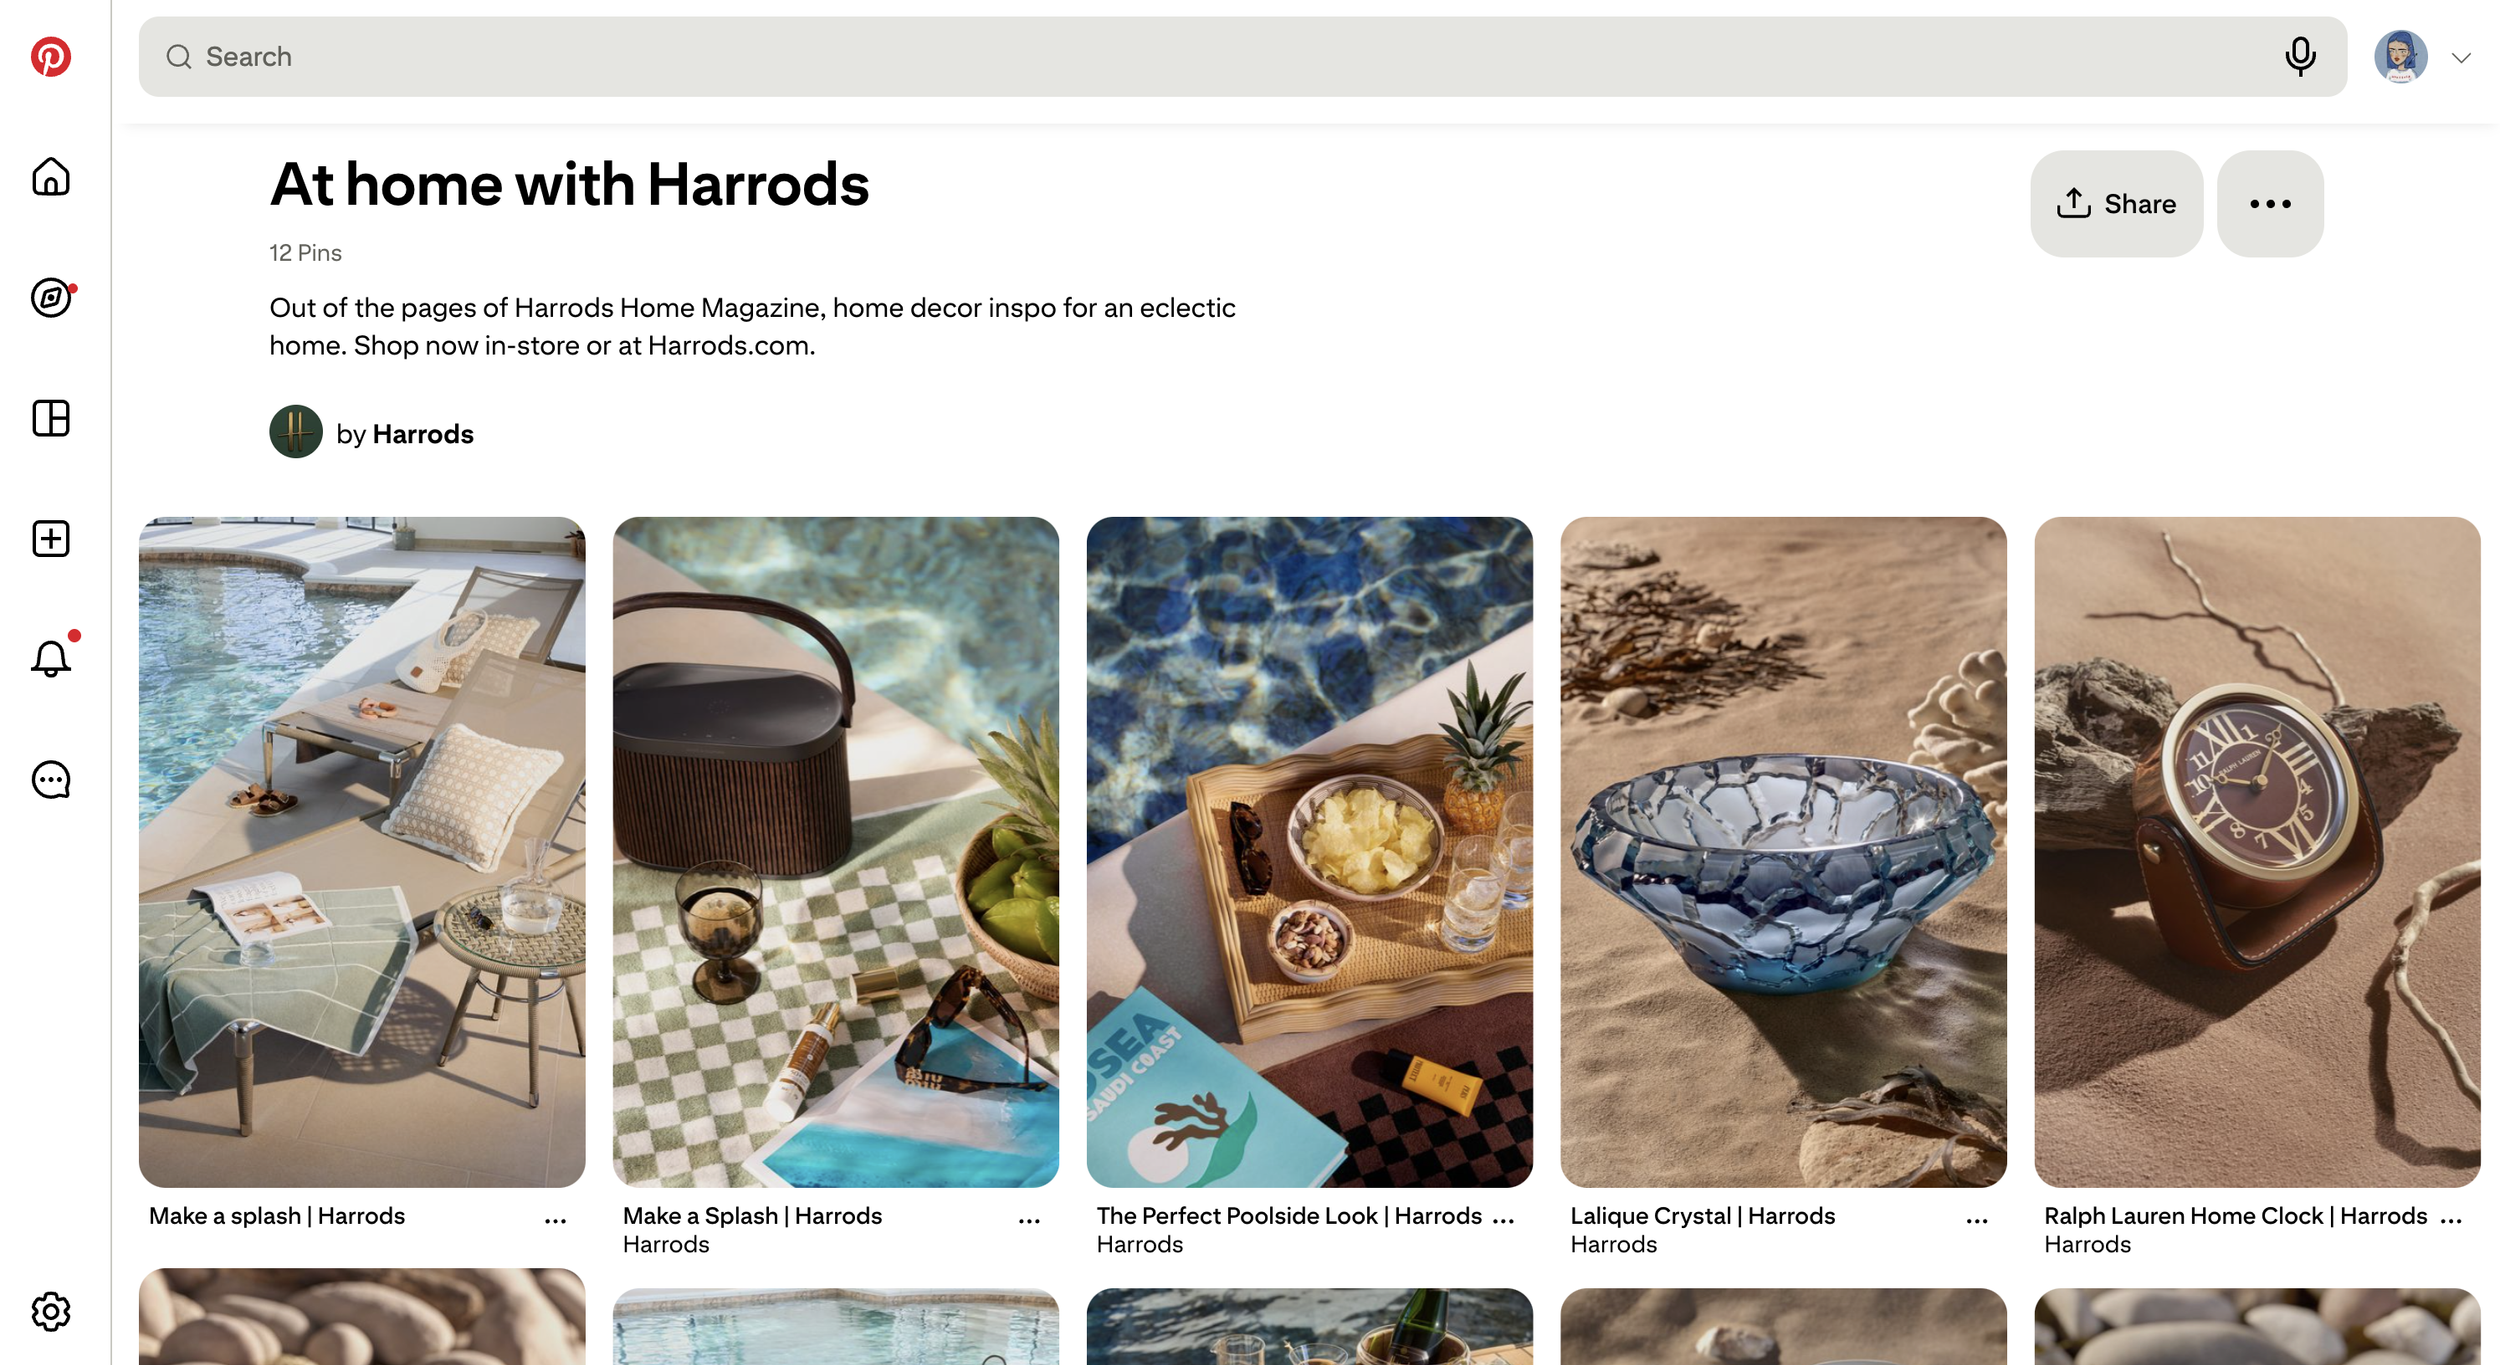Open the Ralph Lauren Home Clock pin image
Image resolution: width=2500 pixels, height=1365 pixels.
pos(2257,852)
